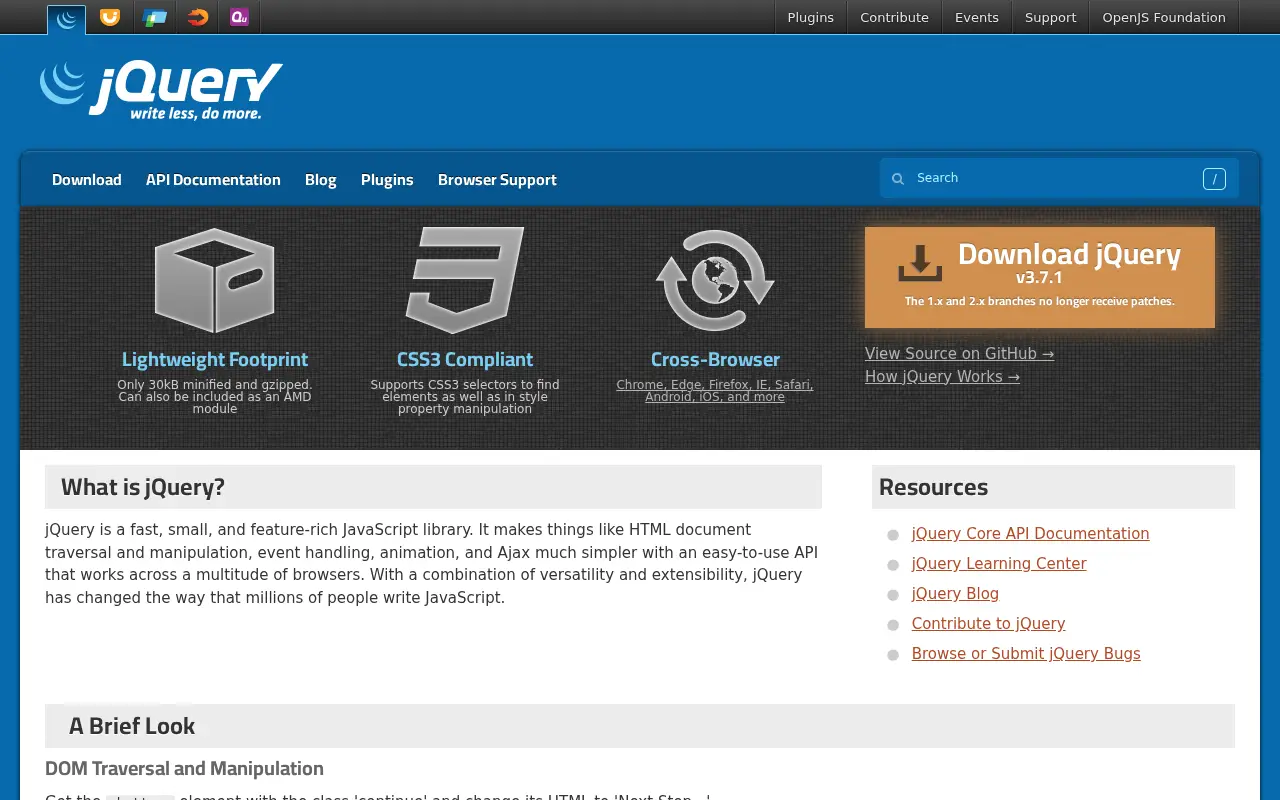1280x800 pixels.
Task: Click the Cross-Browser heading
Action: pos(715,359)
